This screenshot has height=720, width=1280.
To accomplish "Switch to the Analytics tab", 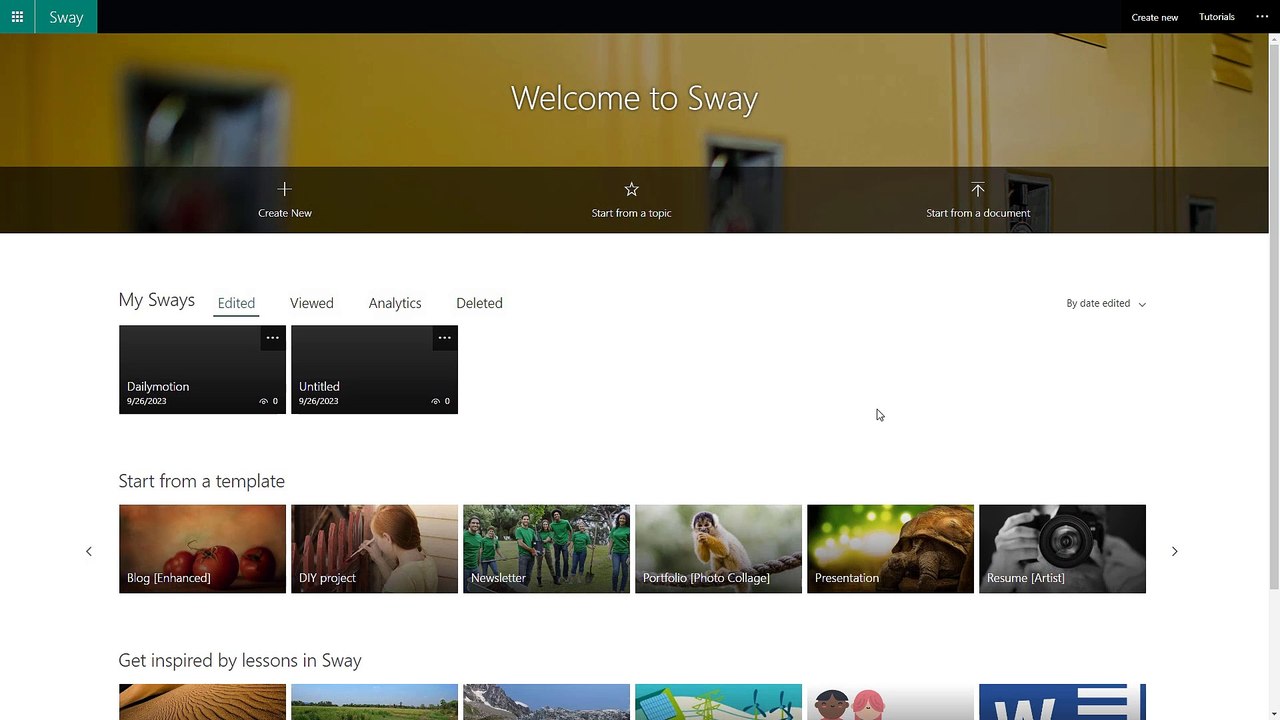I will pos(395,303).
